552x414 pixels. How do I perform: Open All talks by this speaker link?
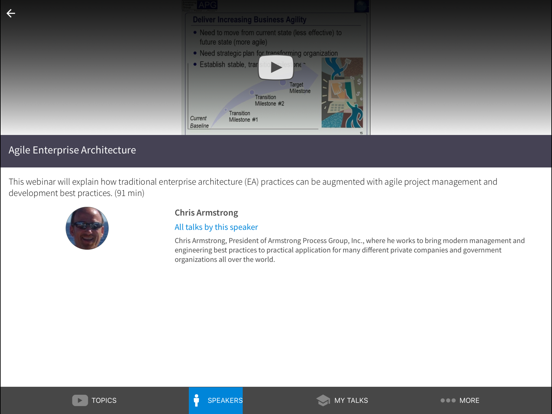pyautogui.click(x=216, y=227)
